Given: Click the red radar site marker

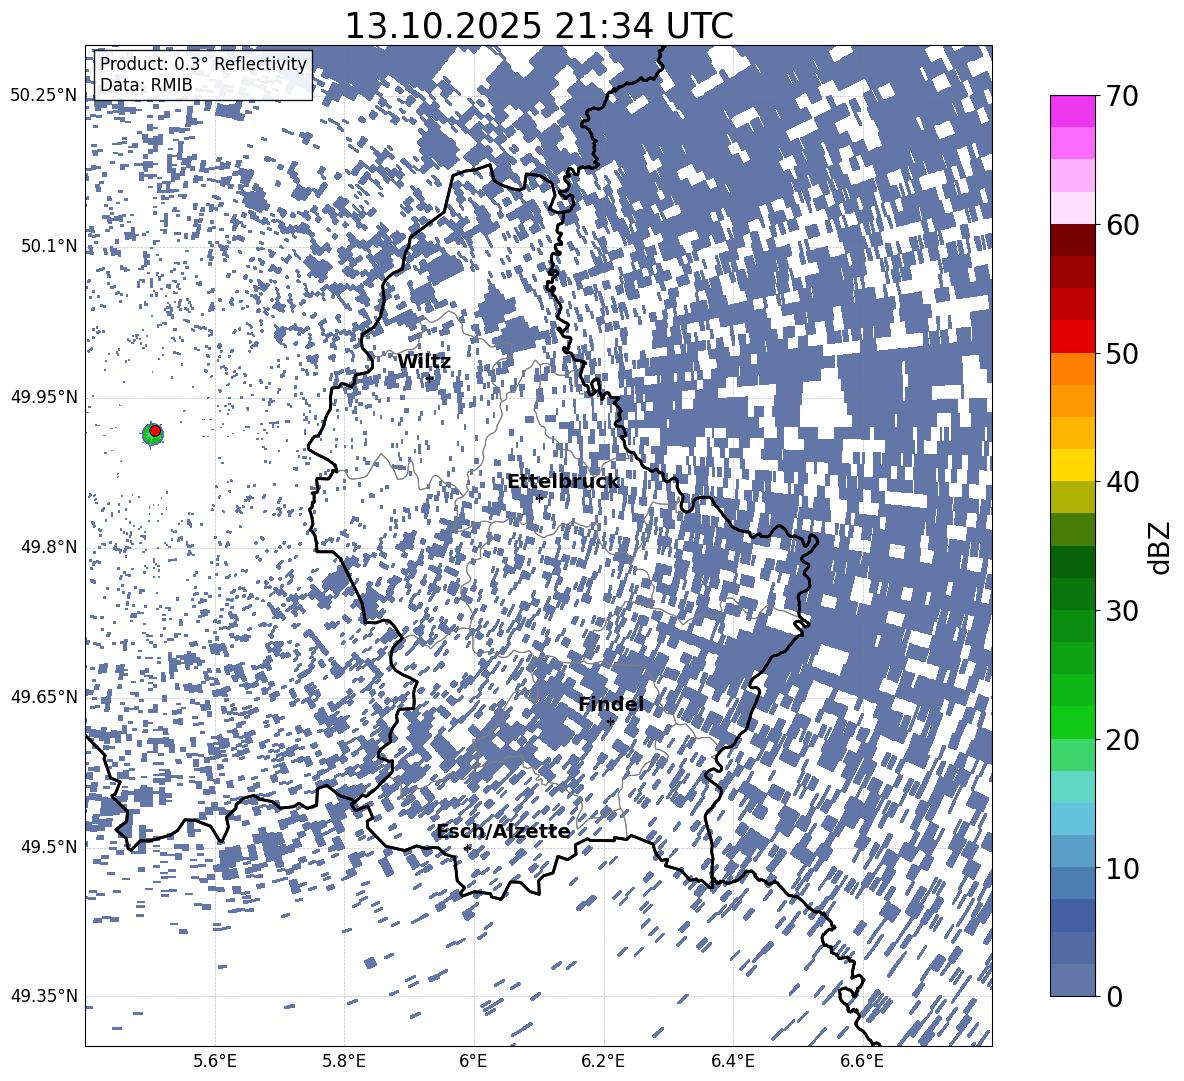Looking at the screenshot, I should pos(155,430).
